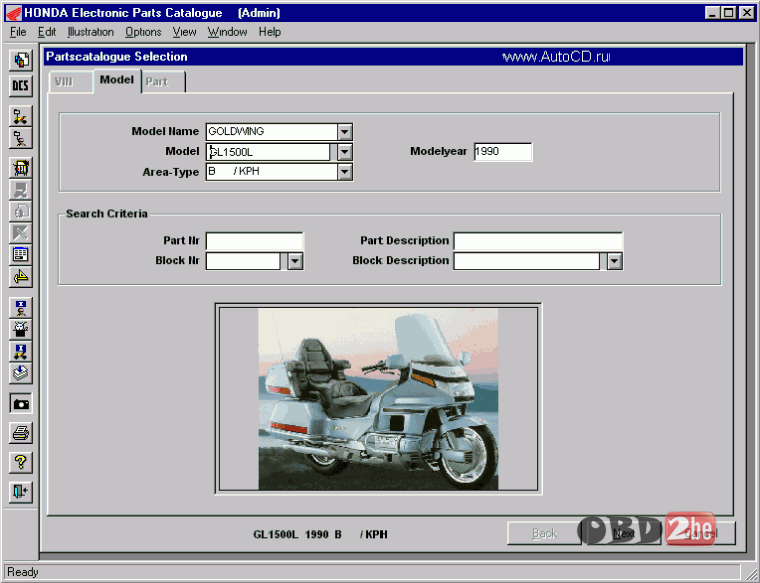
Task: Click the exit door icon in the sidebar
Action: tap(20, 492)
